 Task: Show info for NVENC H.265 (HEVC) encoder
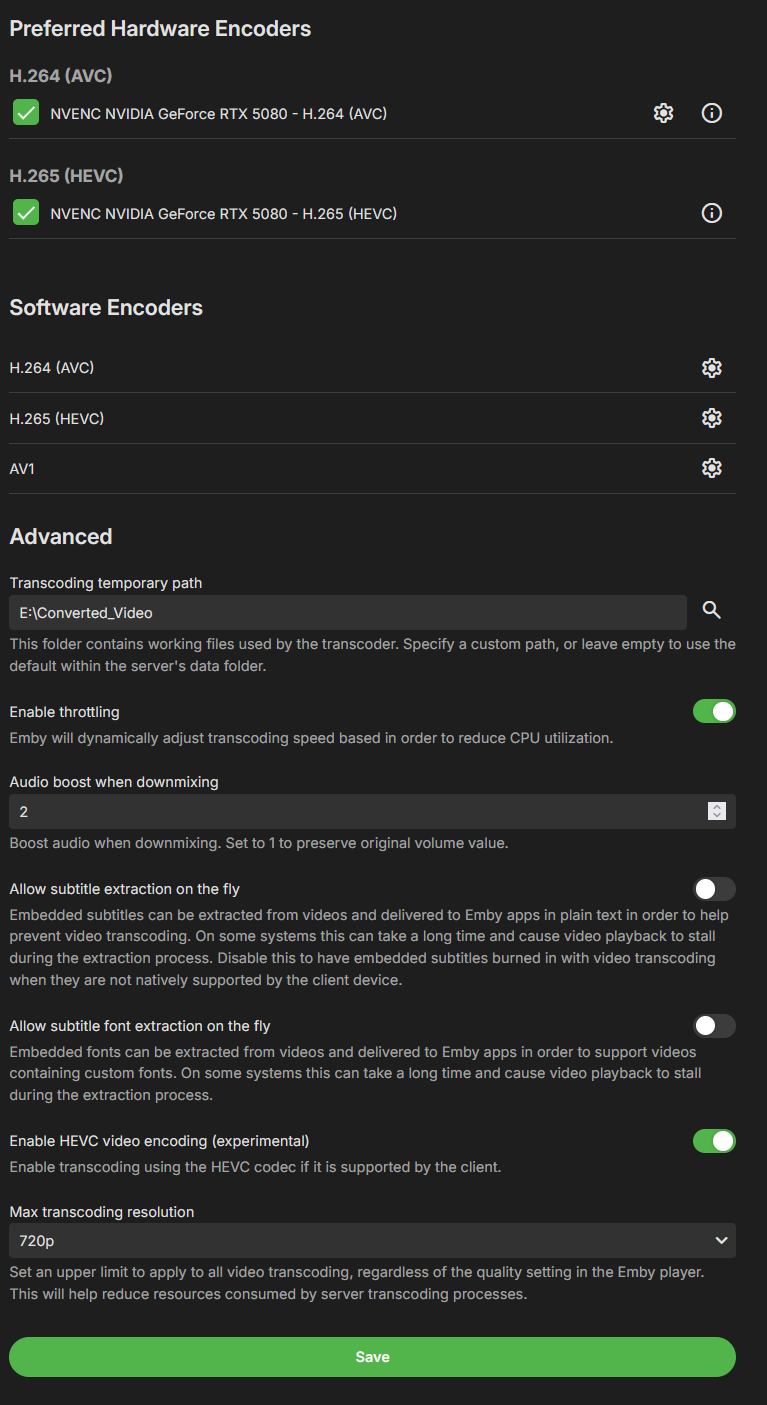coord(711,213)
